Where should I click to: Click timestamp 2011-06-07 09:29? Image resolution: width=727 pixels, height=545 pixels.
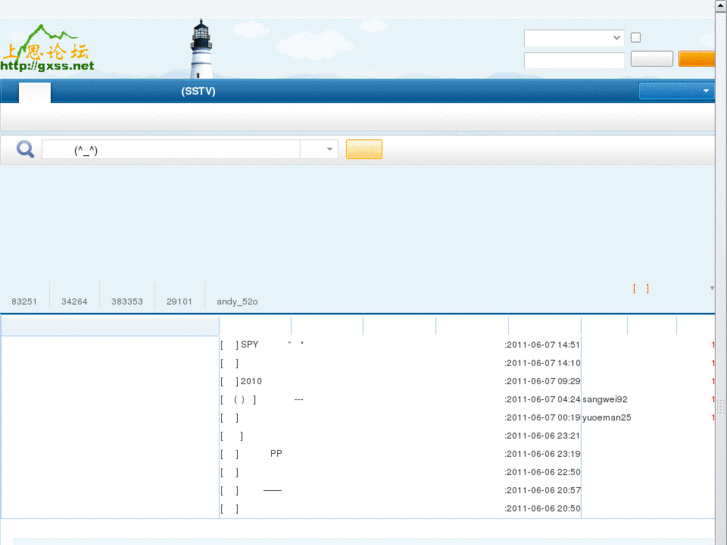(x=542, y=381)
